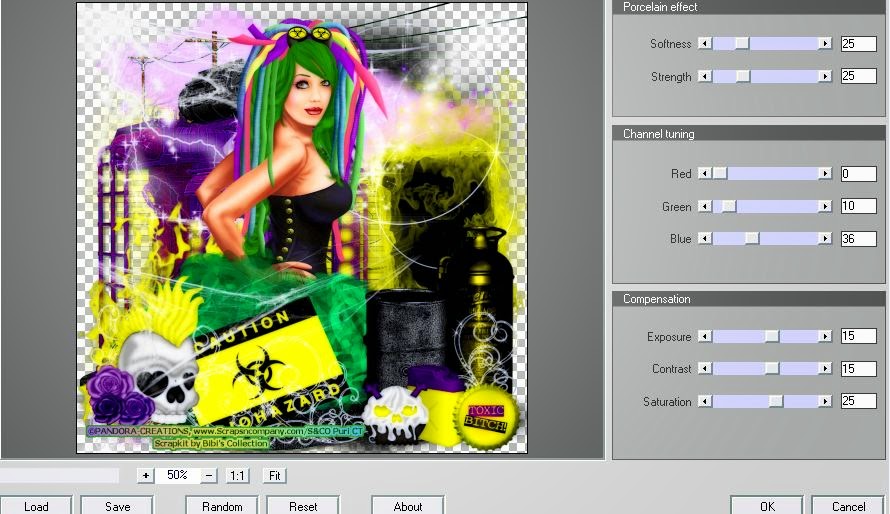The height and width of the screenshot is (514, 890).
Task: Click the Saturation slider left arrow
Action: coord(705,402)
